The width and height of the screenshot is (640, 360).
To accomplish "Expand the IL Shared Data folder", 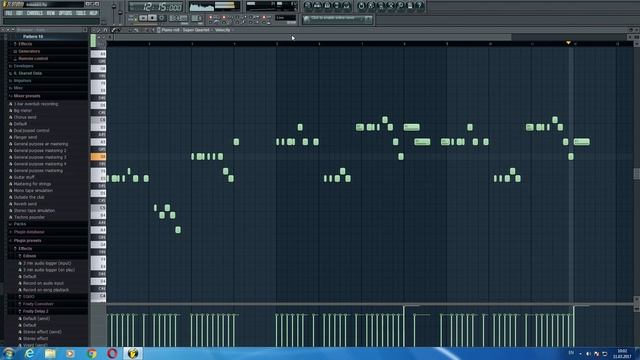I will tap(28, 73).
